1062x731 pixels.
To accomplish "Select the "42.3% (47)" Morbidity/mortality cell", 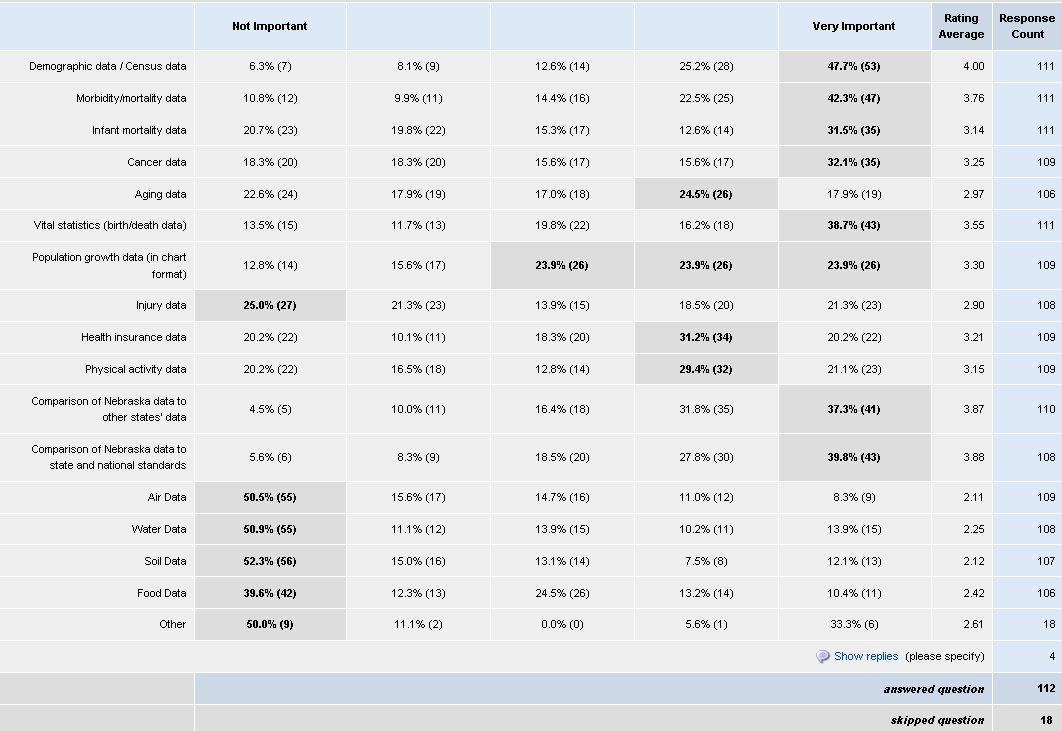I will point(853,98).
